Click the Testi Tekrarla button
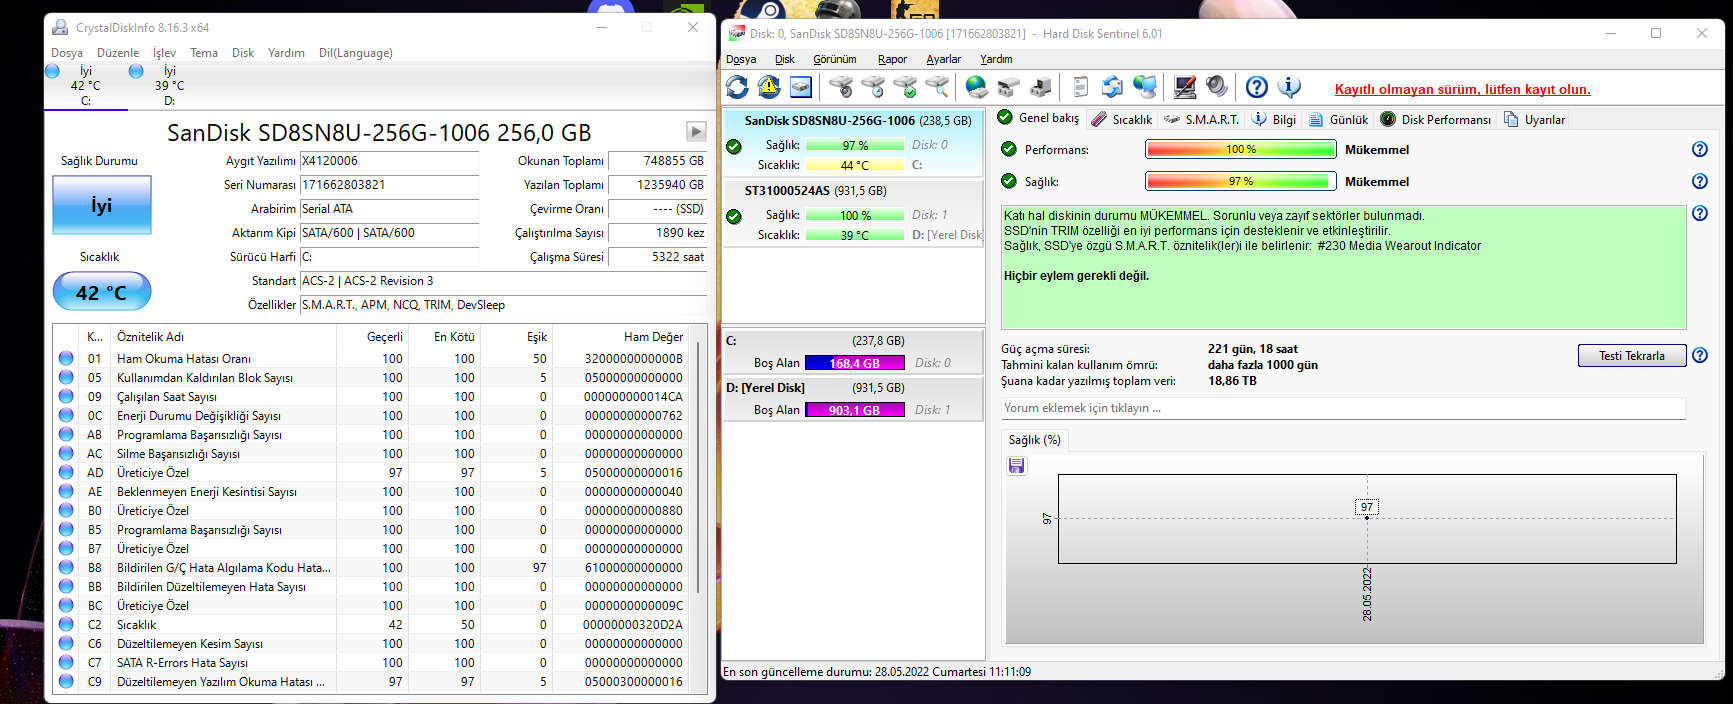This screenshot has height=704, width=1733. tap(1632, 355)
